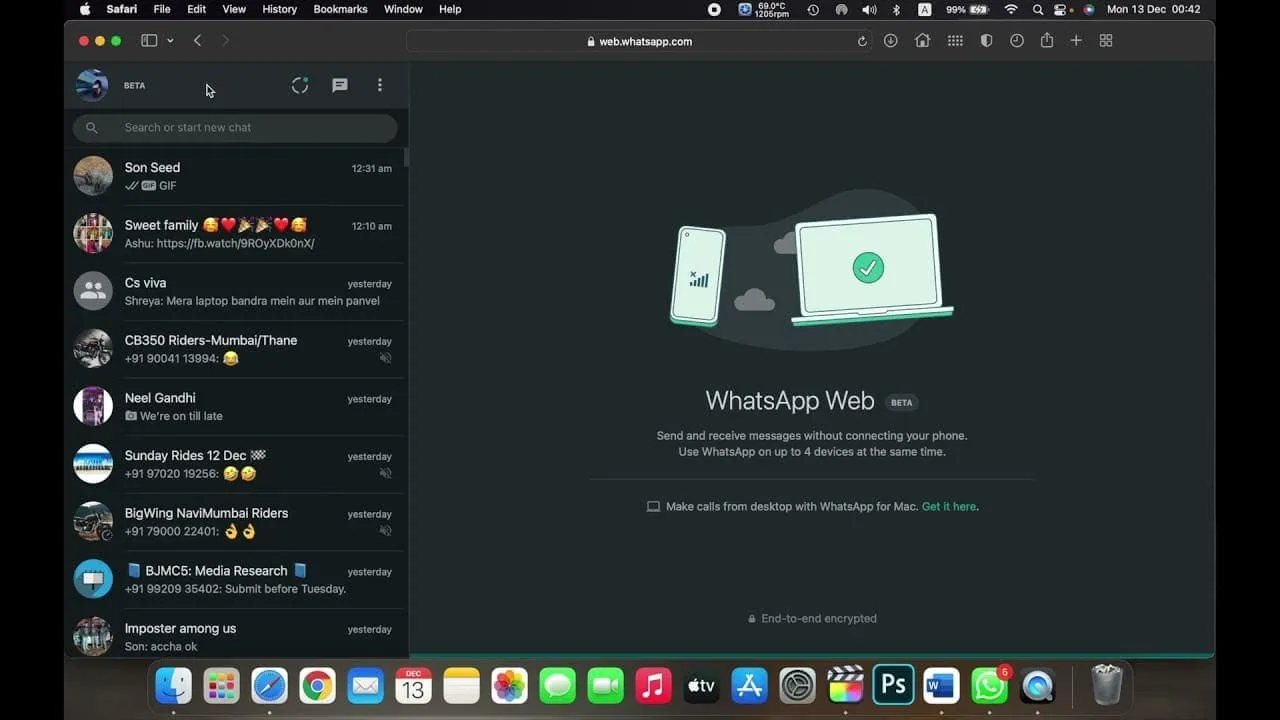This screenshot has height=720, width=1280.
Task: Open the History menu
Action: [x=279, y=10]
